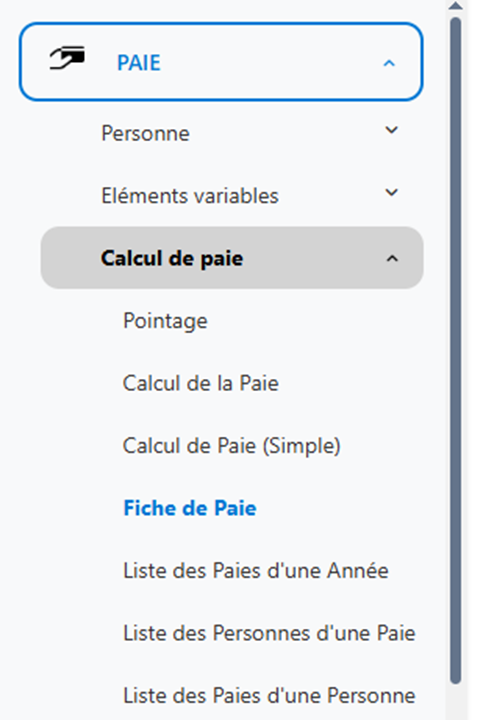Expand Eléments variables via its chevron arrow

[x=391, y=193]
